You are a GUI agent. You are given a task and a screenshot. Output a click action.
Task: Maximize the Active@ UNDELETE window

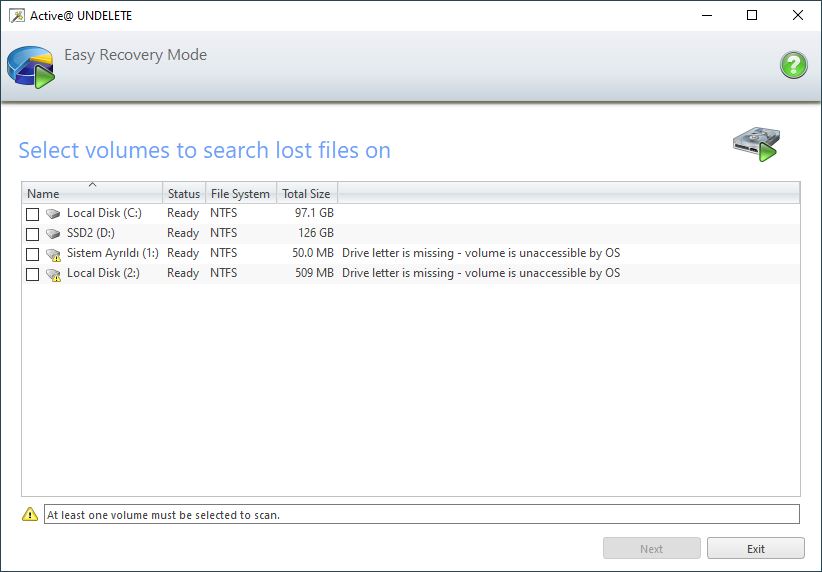[752, 15]
